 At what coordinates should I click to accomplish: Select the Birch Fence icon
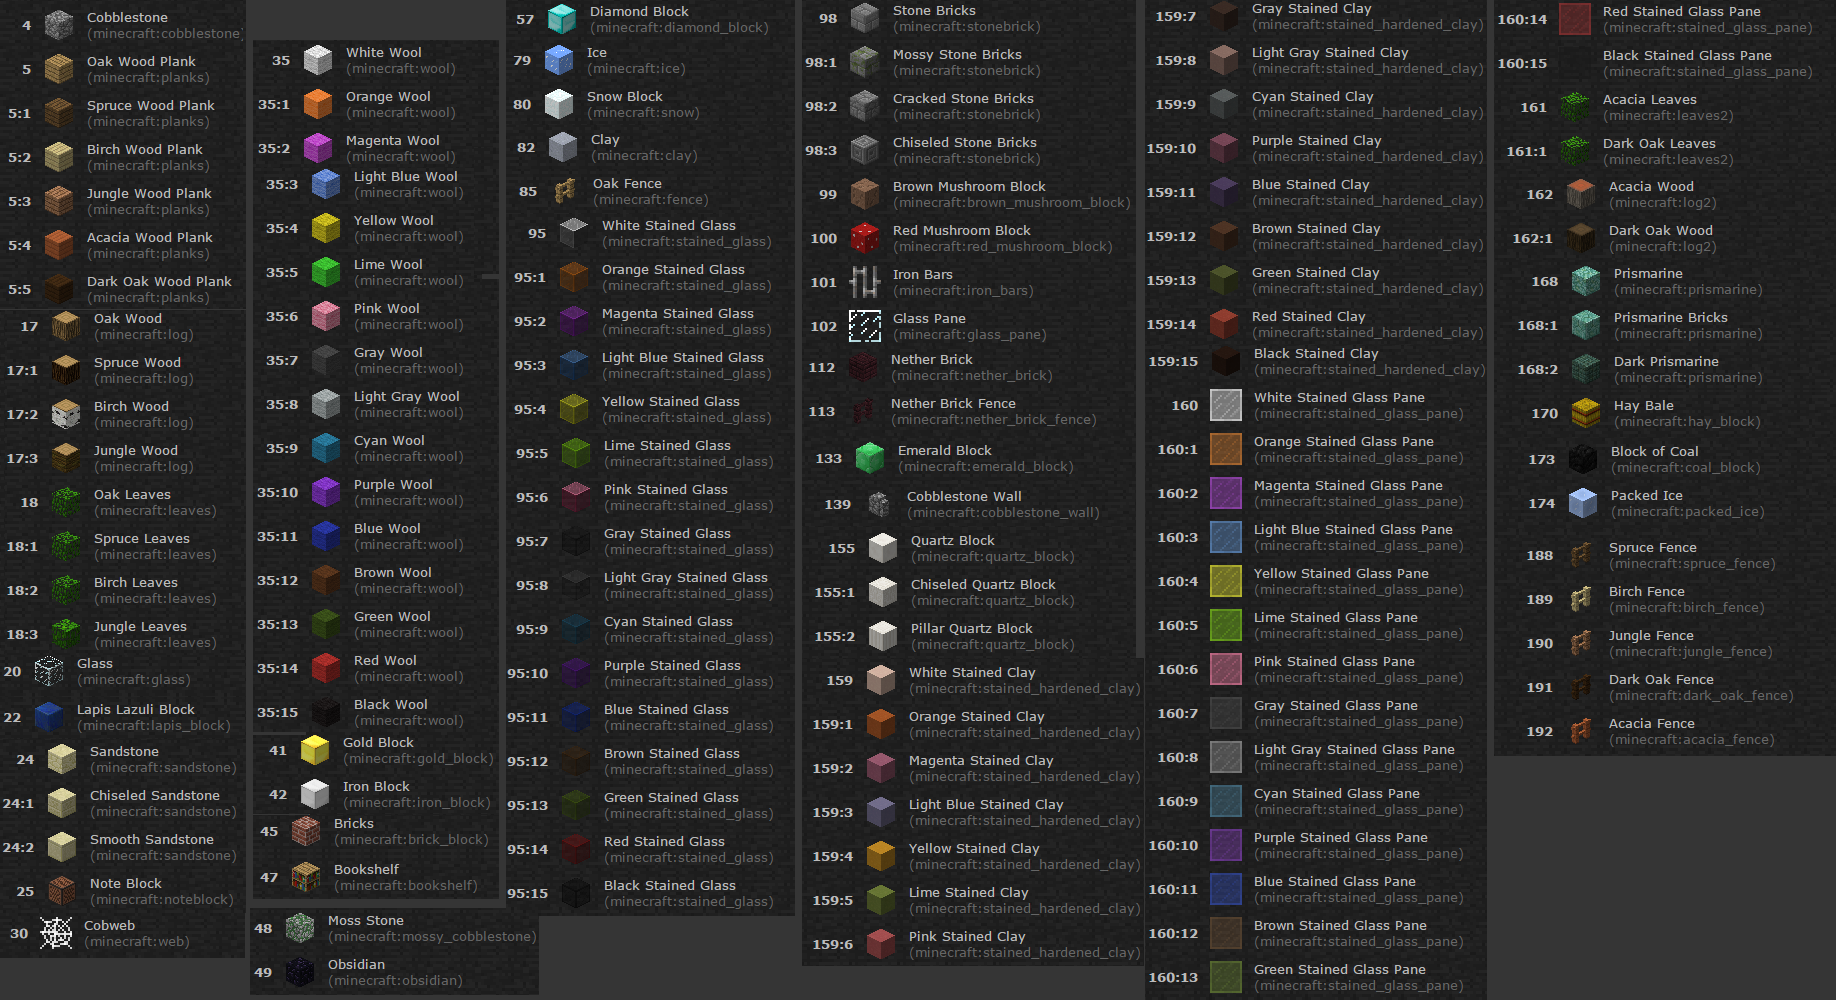tap(1581, 599)
